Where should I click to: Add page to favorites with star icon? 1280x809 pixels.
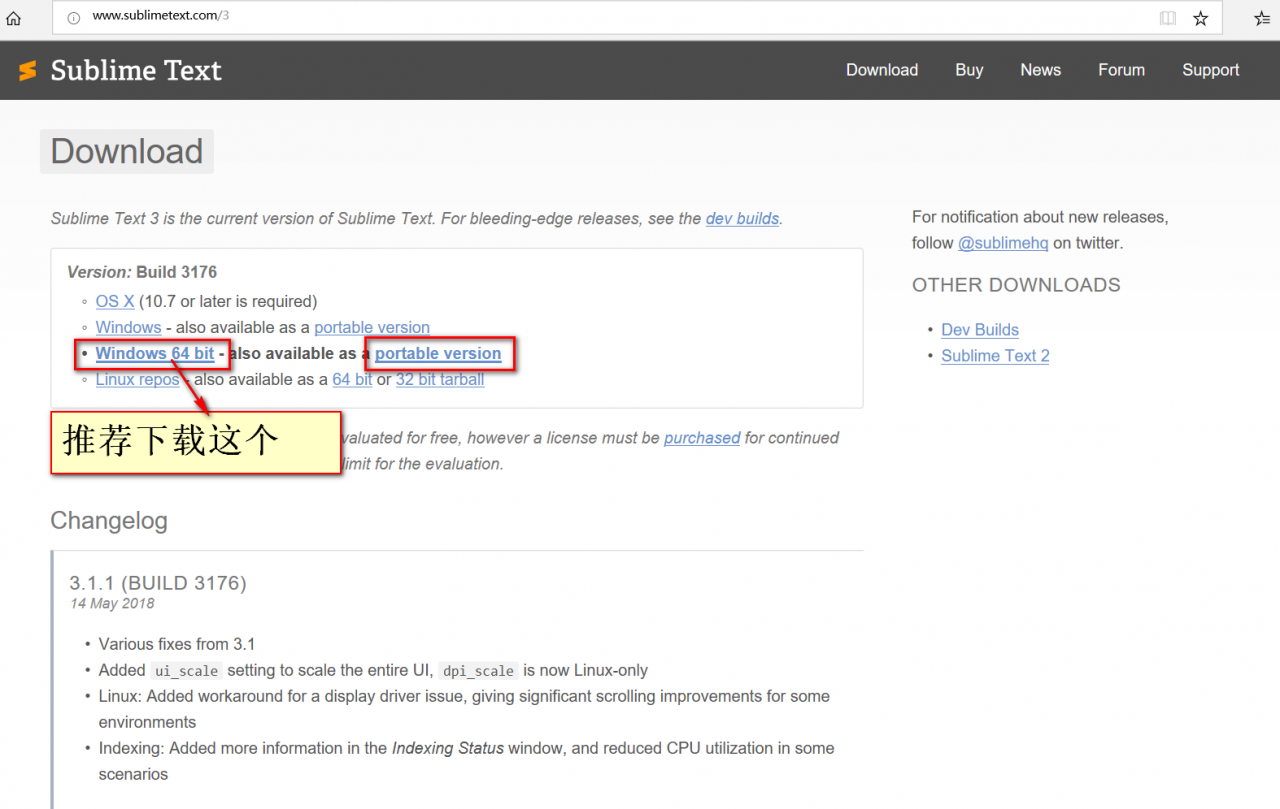pyautogui.click(x=1201, y=18)
